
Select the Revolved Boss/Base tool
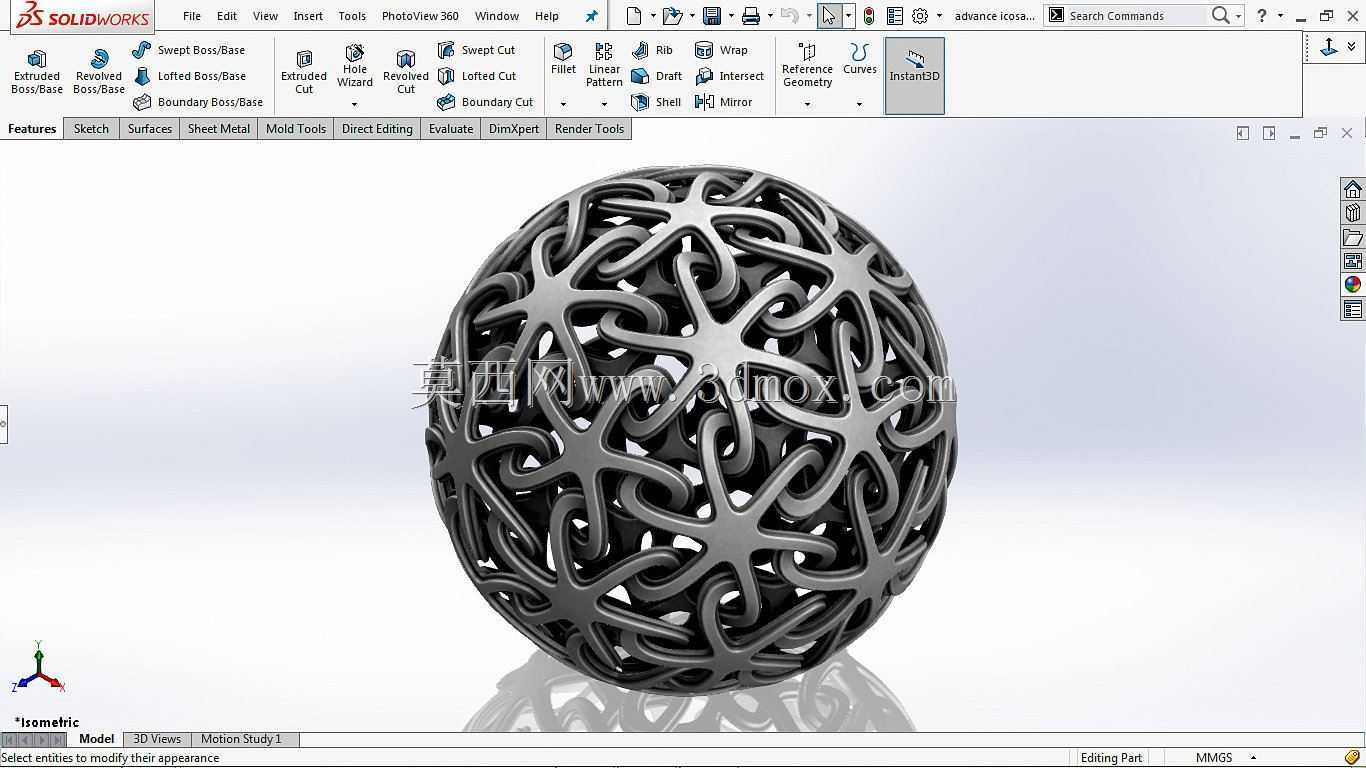click(99, 72)
